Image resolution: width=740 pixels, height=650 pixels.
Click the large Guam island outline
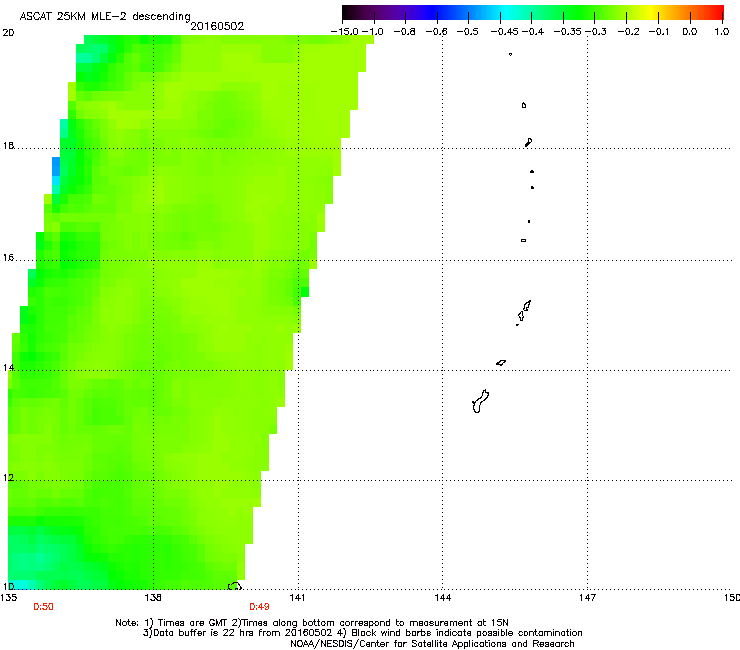pos(480,401)
